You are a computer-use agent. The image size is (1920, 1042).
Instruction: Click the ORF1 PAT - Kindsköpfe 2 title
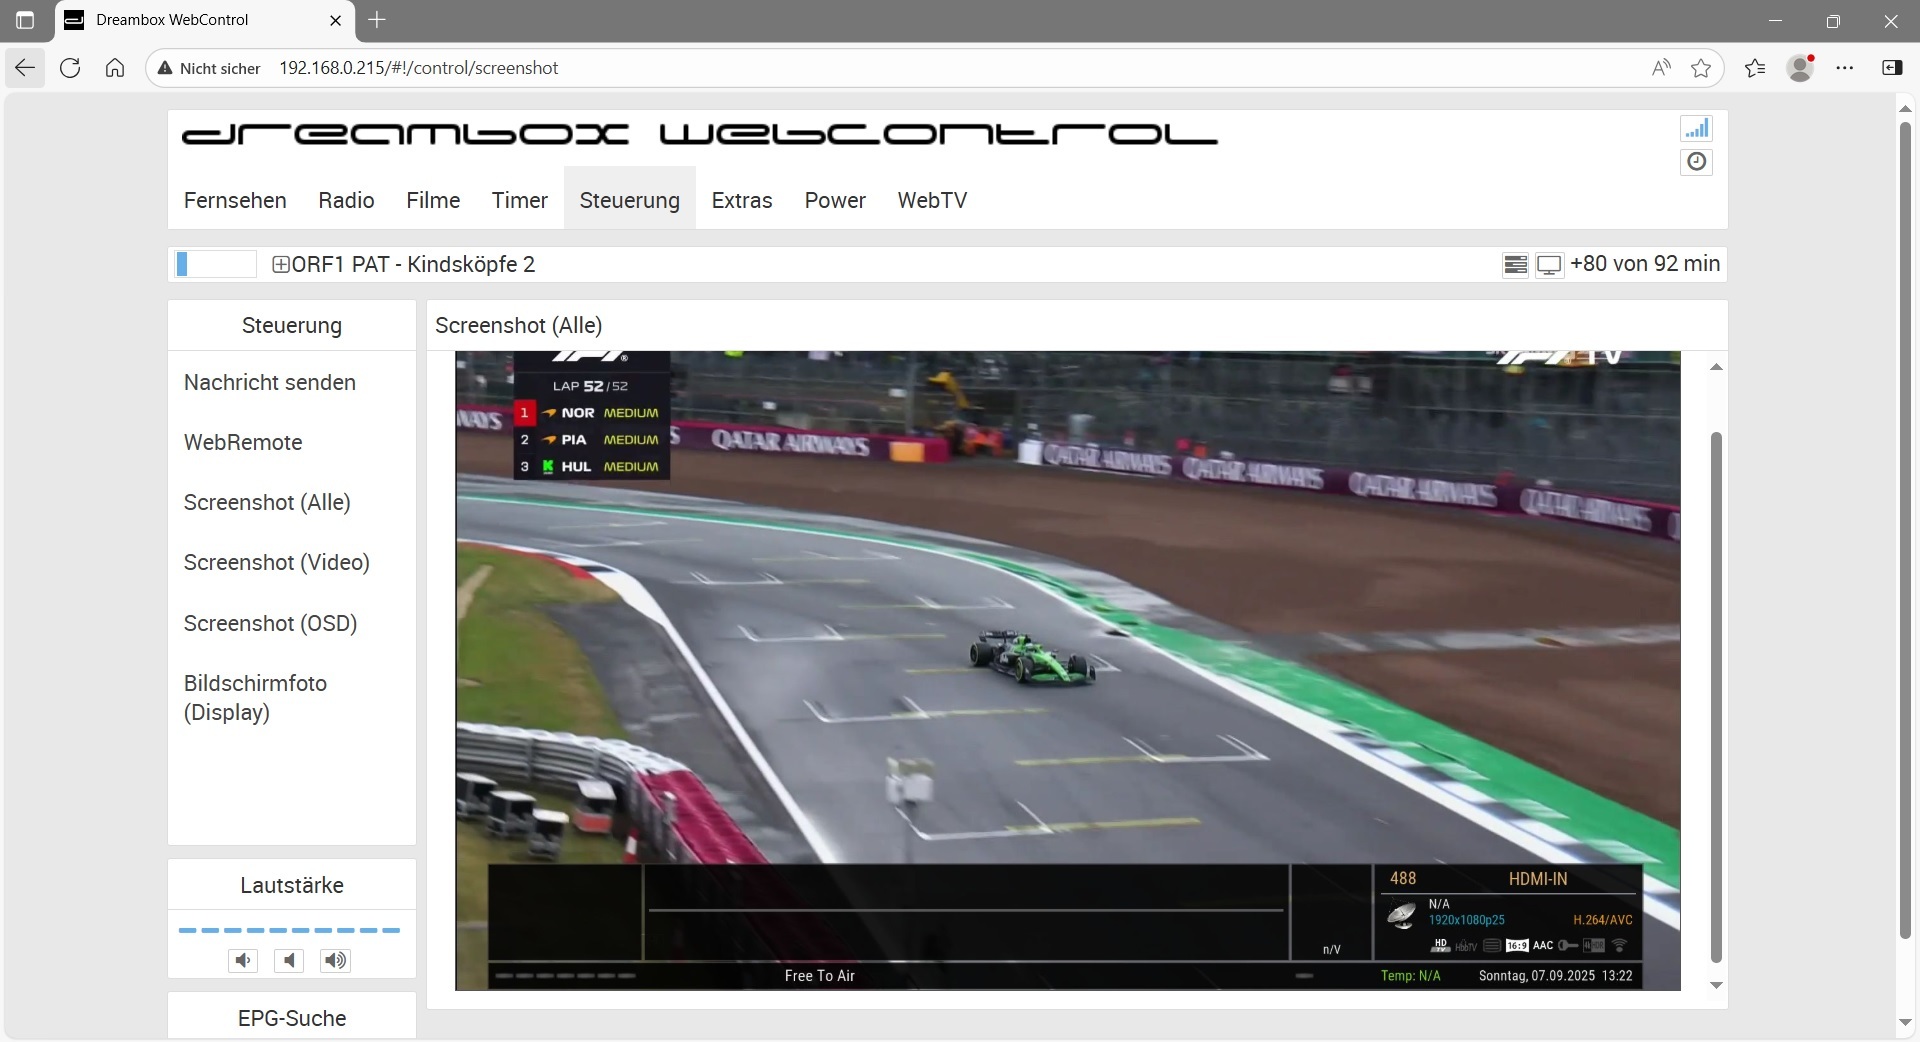(413, 265)
